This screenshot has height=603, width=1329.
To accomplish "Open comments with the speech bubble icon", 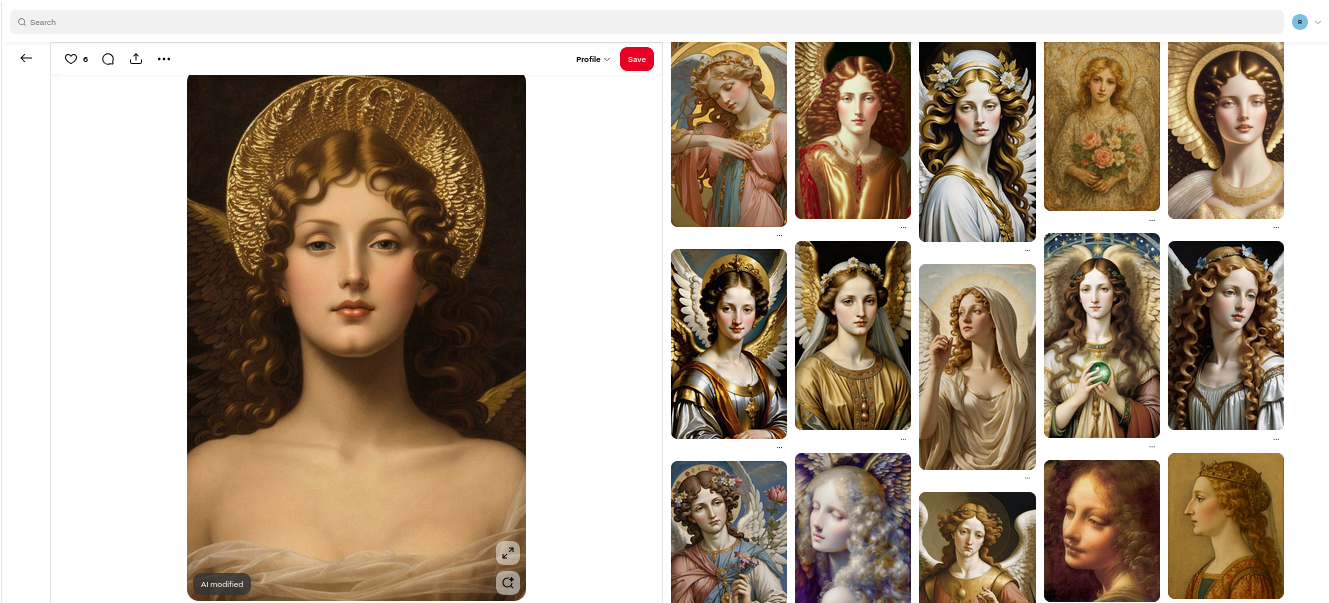I will coord(108,59).
